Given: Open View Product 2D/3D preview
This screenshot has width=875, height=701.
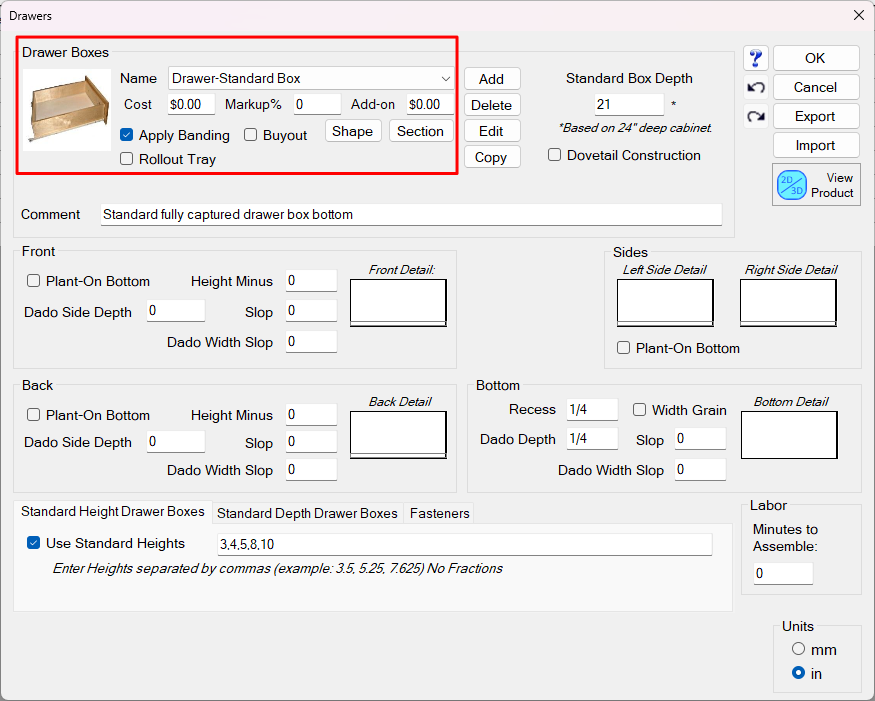Looking at the screenshot, I should [816, 185].
